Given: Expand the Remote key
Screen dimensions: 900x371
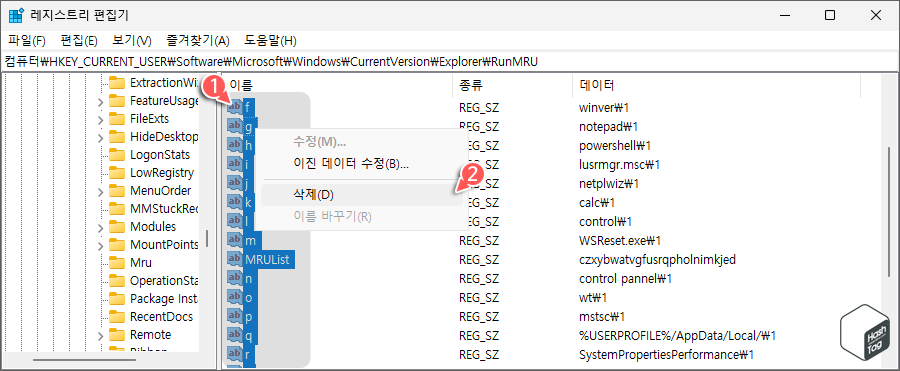Looking at the screenshot, I should [100, 335].
